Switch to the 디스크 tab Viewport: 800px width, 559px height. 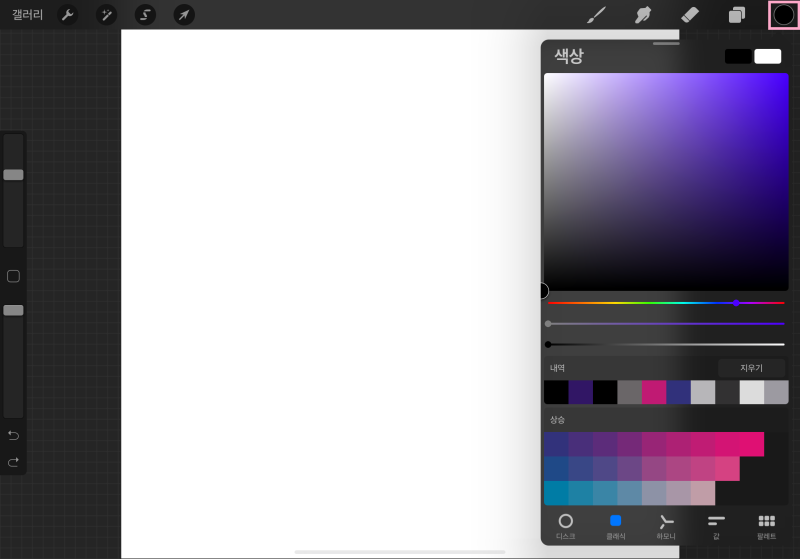tap(565, 527)
